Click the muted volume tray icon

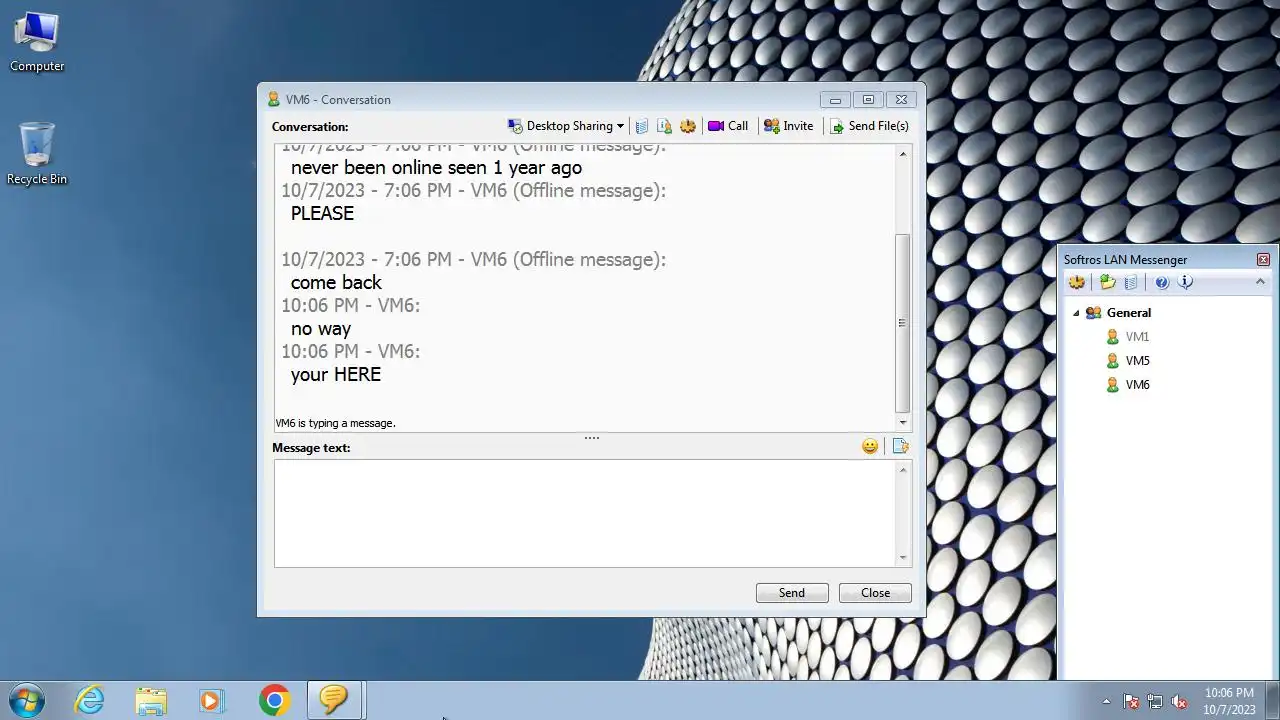1179,701
